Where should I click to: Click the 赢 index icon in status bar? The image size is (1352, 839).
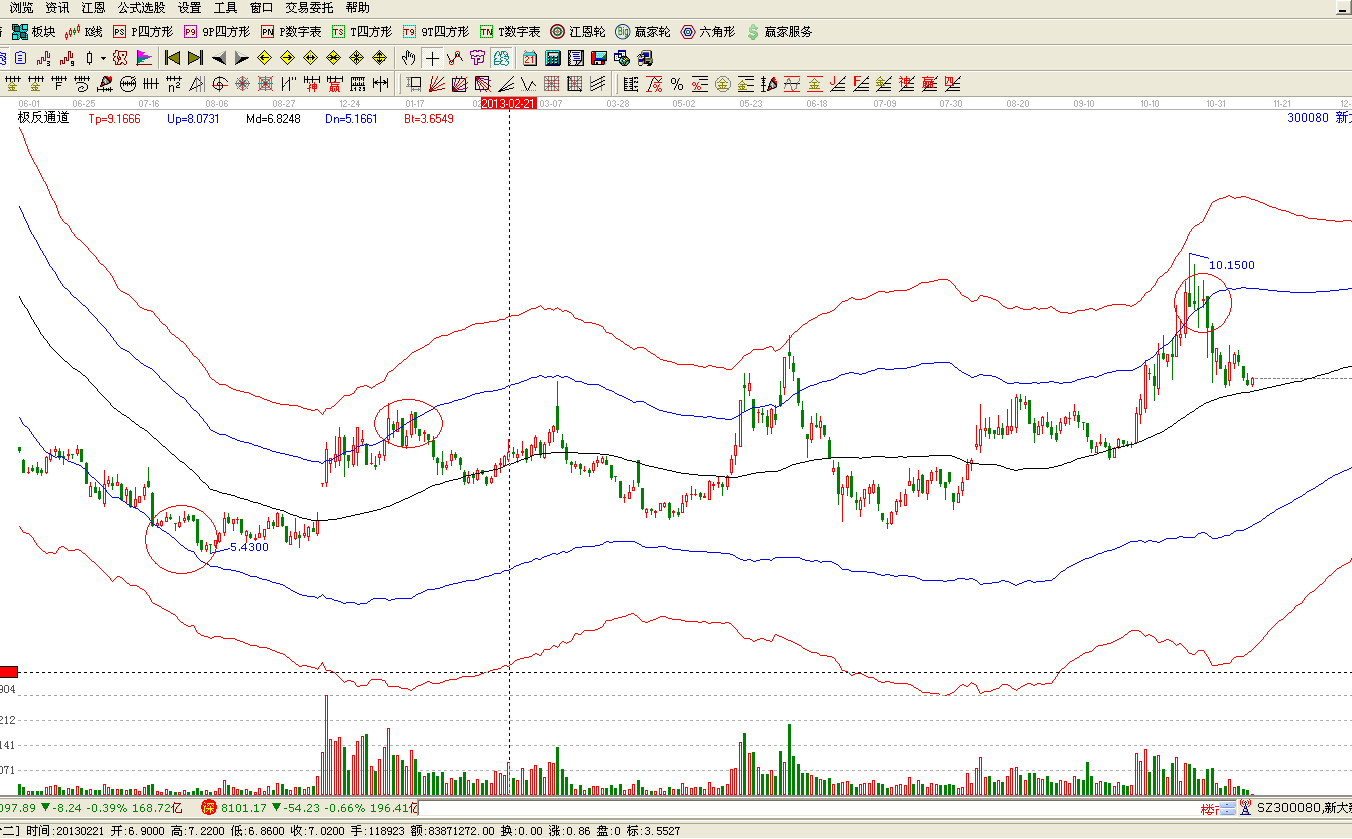click(209, 807)
